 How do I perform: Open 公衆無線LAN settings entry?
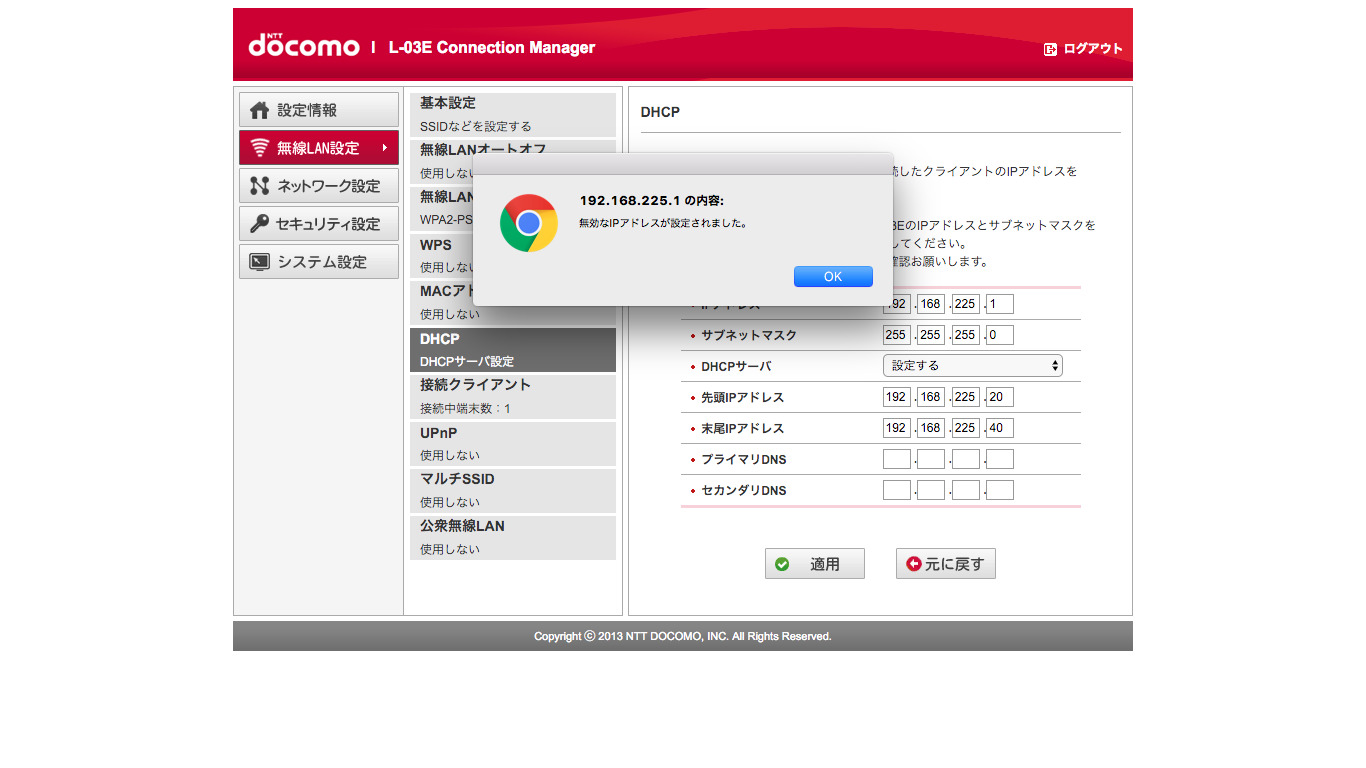click(512, 537)
